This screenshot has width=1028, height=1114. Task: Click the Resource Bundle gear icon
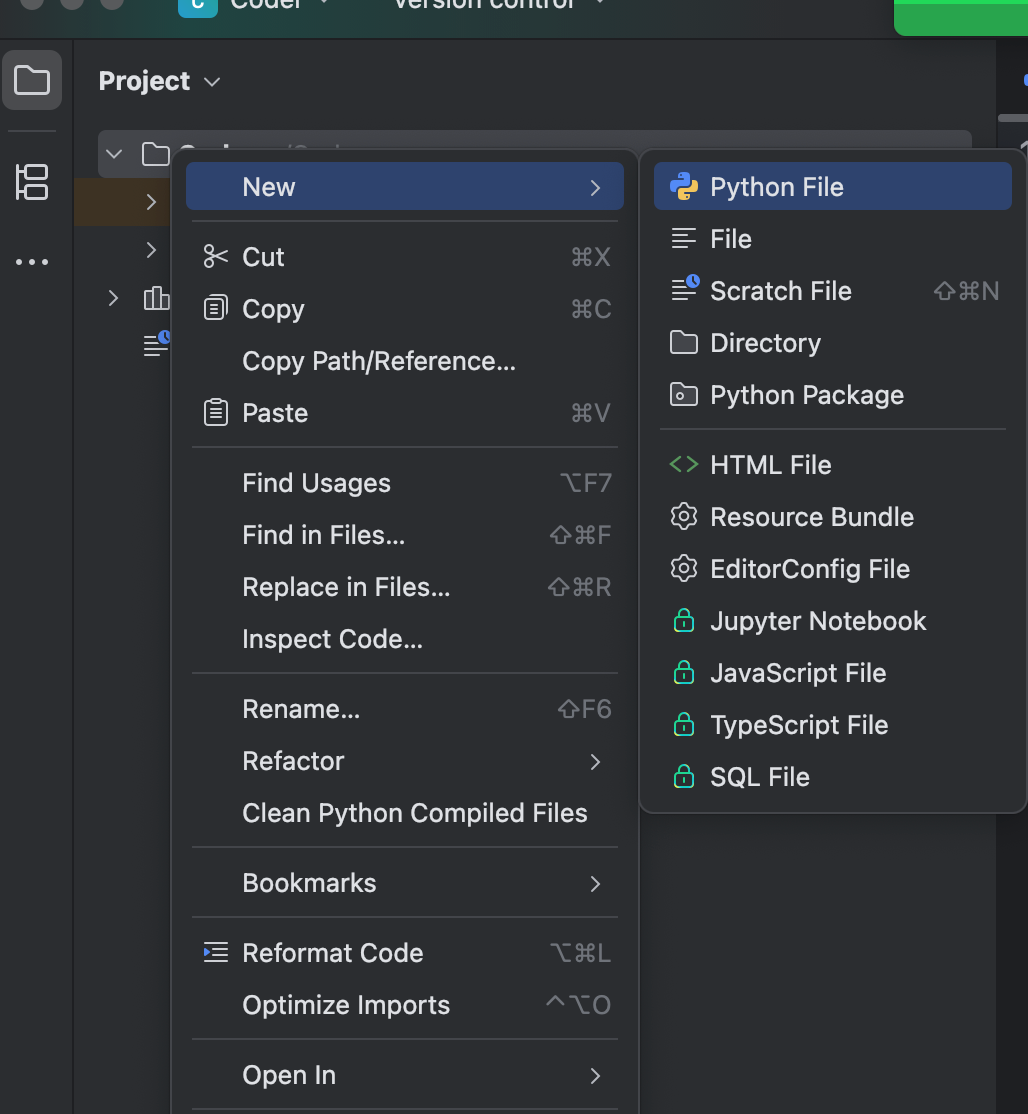point(683,517)
